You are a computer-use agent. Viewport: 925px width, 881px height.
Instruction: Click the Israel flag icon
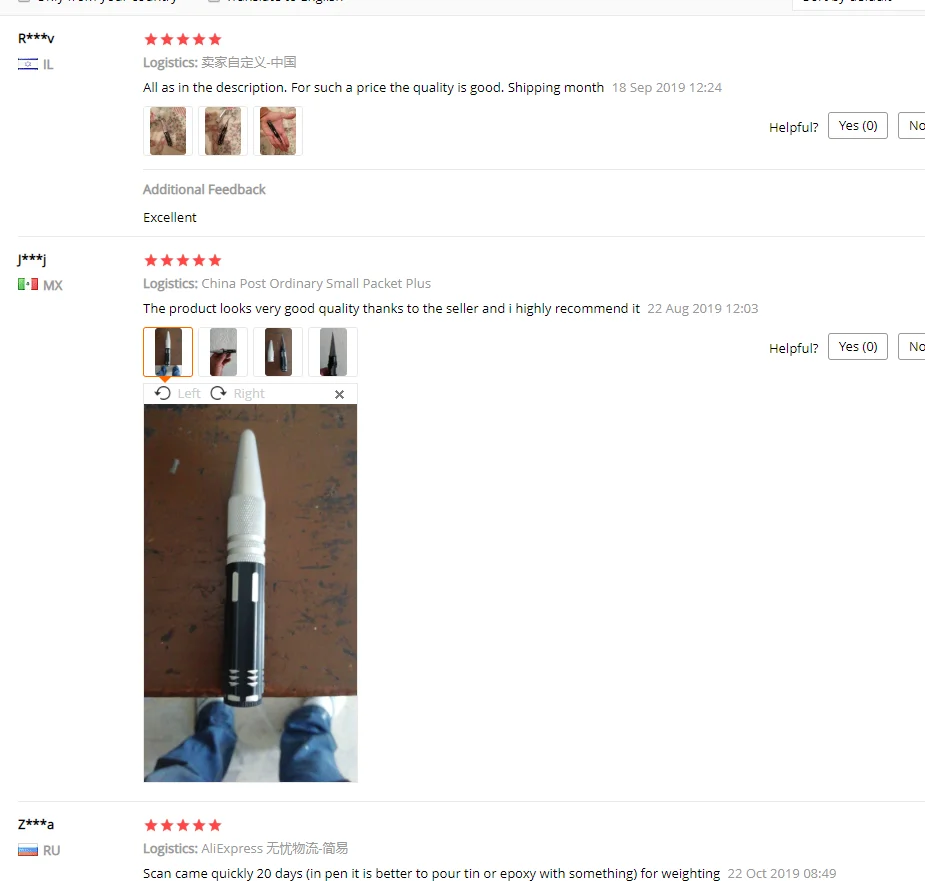click(28, 64)
